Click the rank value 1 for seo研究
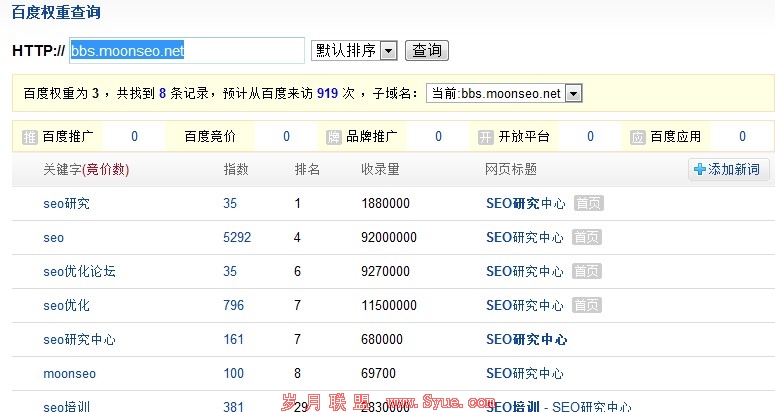The width and height of the screenshot is (775, 412). pos(298,204)
